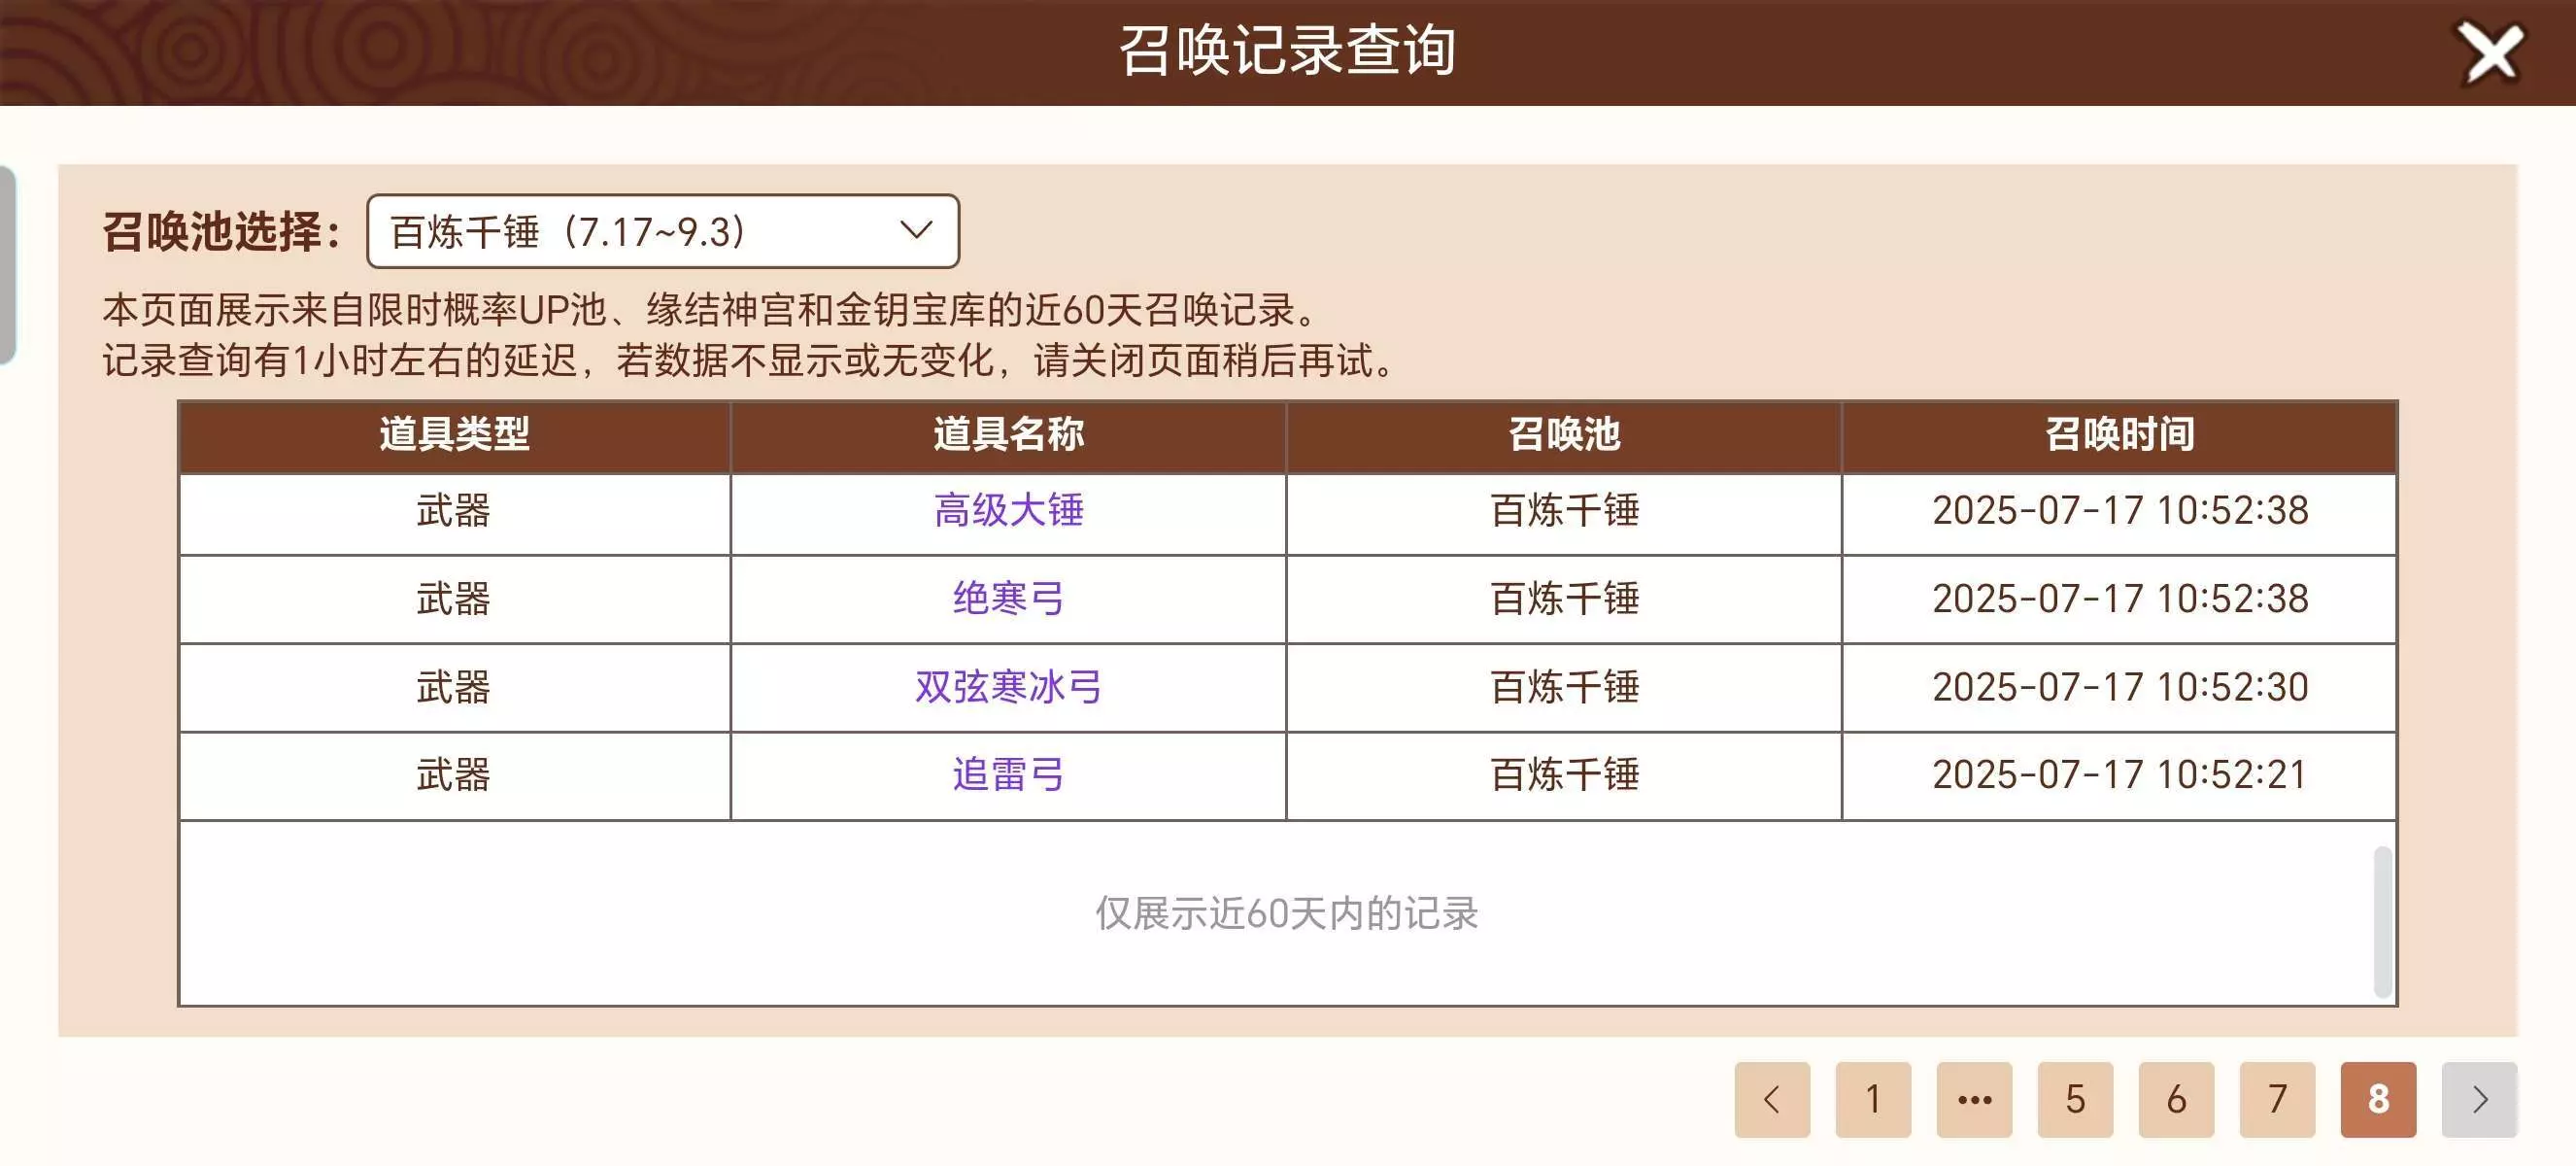Click the left edge side handle
The height and width of the screenshot is (1166, 2576).
pyautogui.click(x=6, y=265)
